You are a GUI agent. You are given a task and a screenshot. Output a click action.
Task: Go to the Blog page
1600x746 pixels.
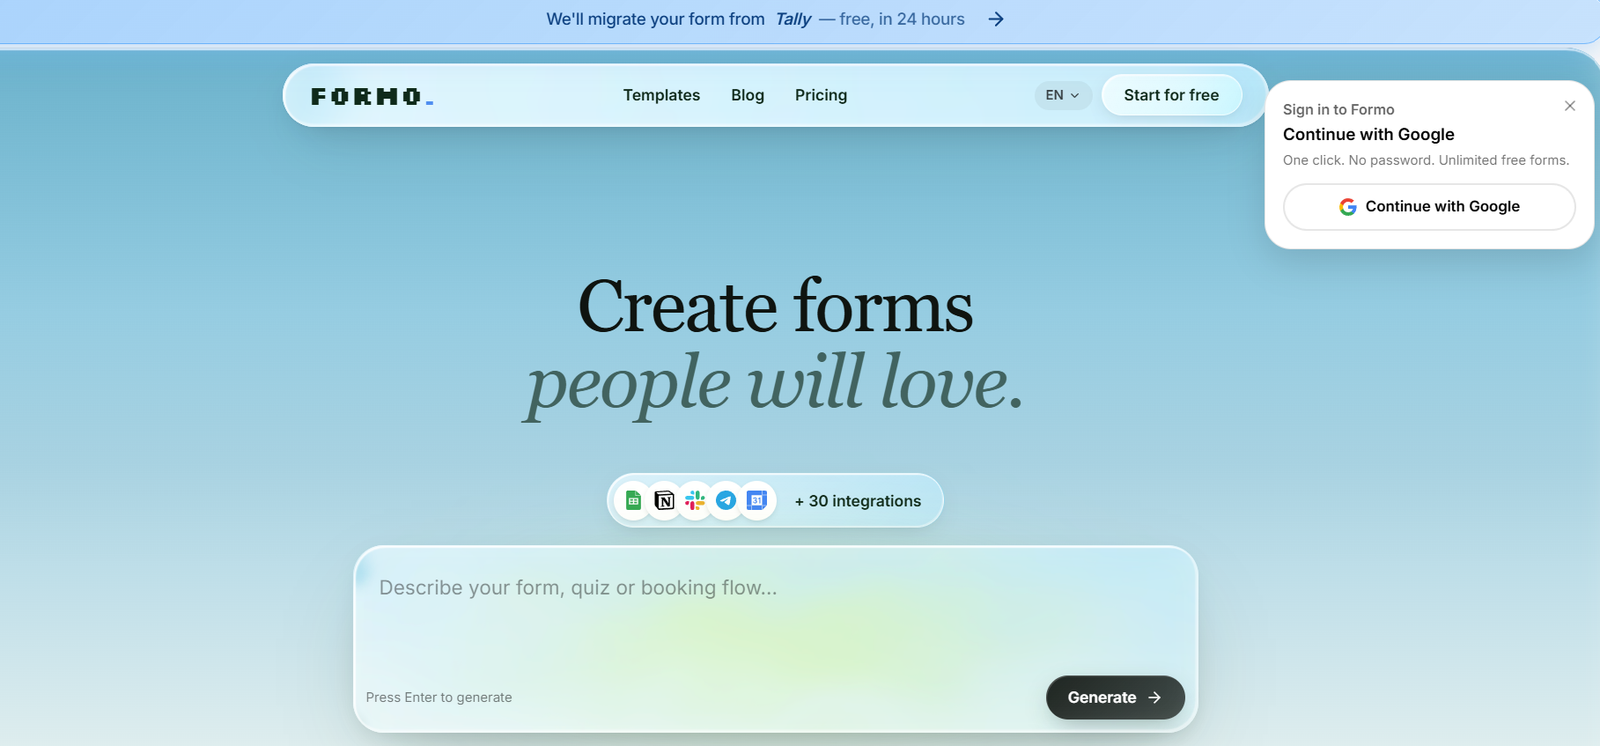point(747,95)
